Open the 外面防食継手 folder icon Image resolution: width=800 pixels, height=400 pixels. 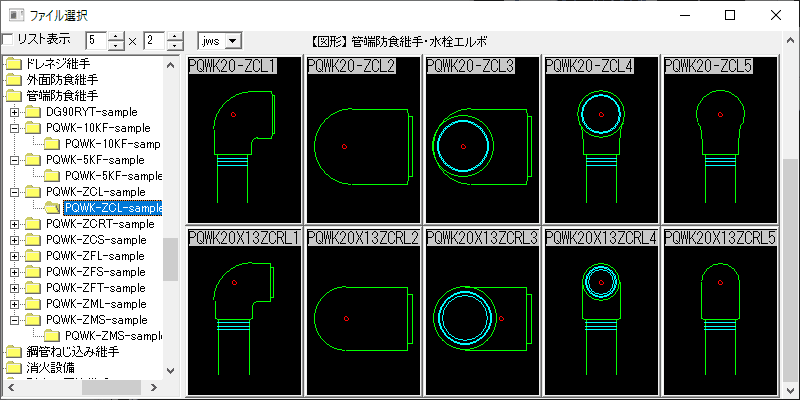pos(13,80)
